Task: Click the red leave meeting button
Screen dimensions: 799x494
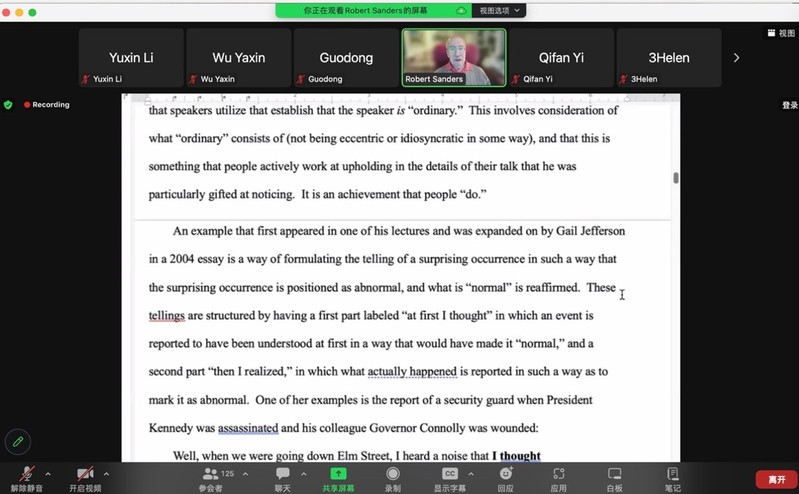Action: (x=776, y=479)
